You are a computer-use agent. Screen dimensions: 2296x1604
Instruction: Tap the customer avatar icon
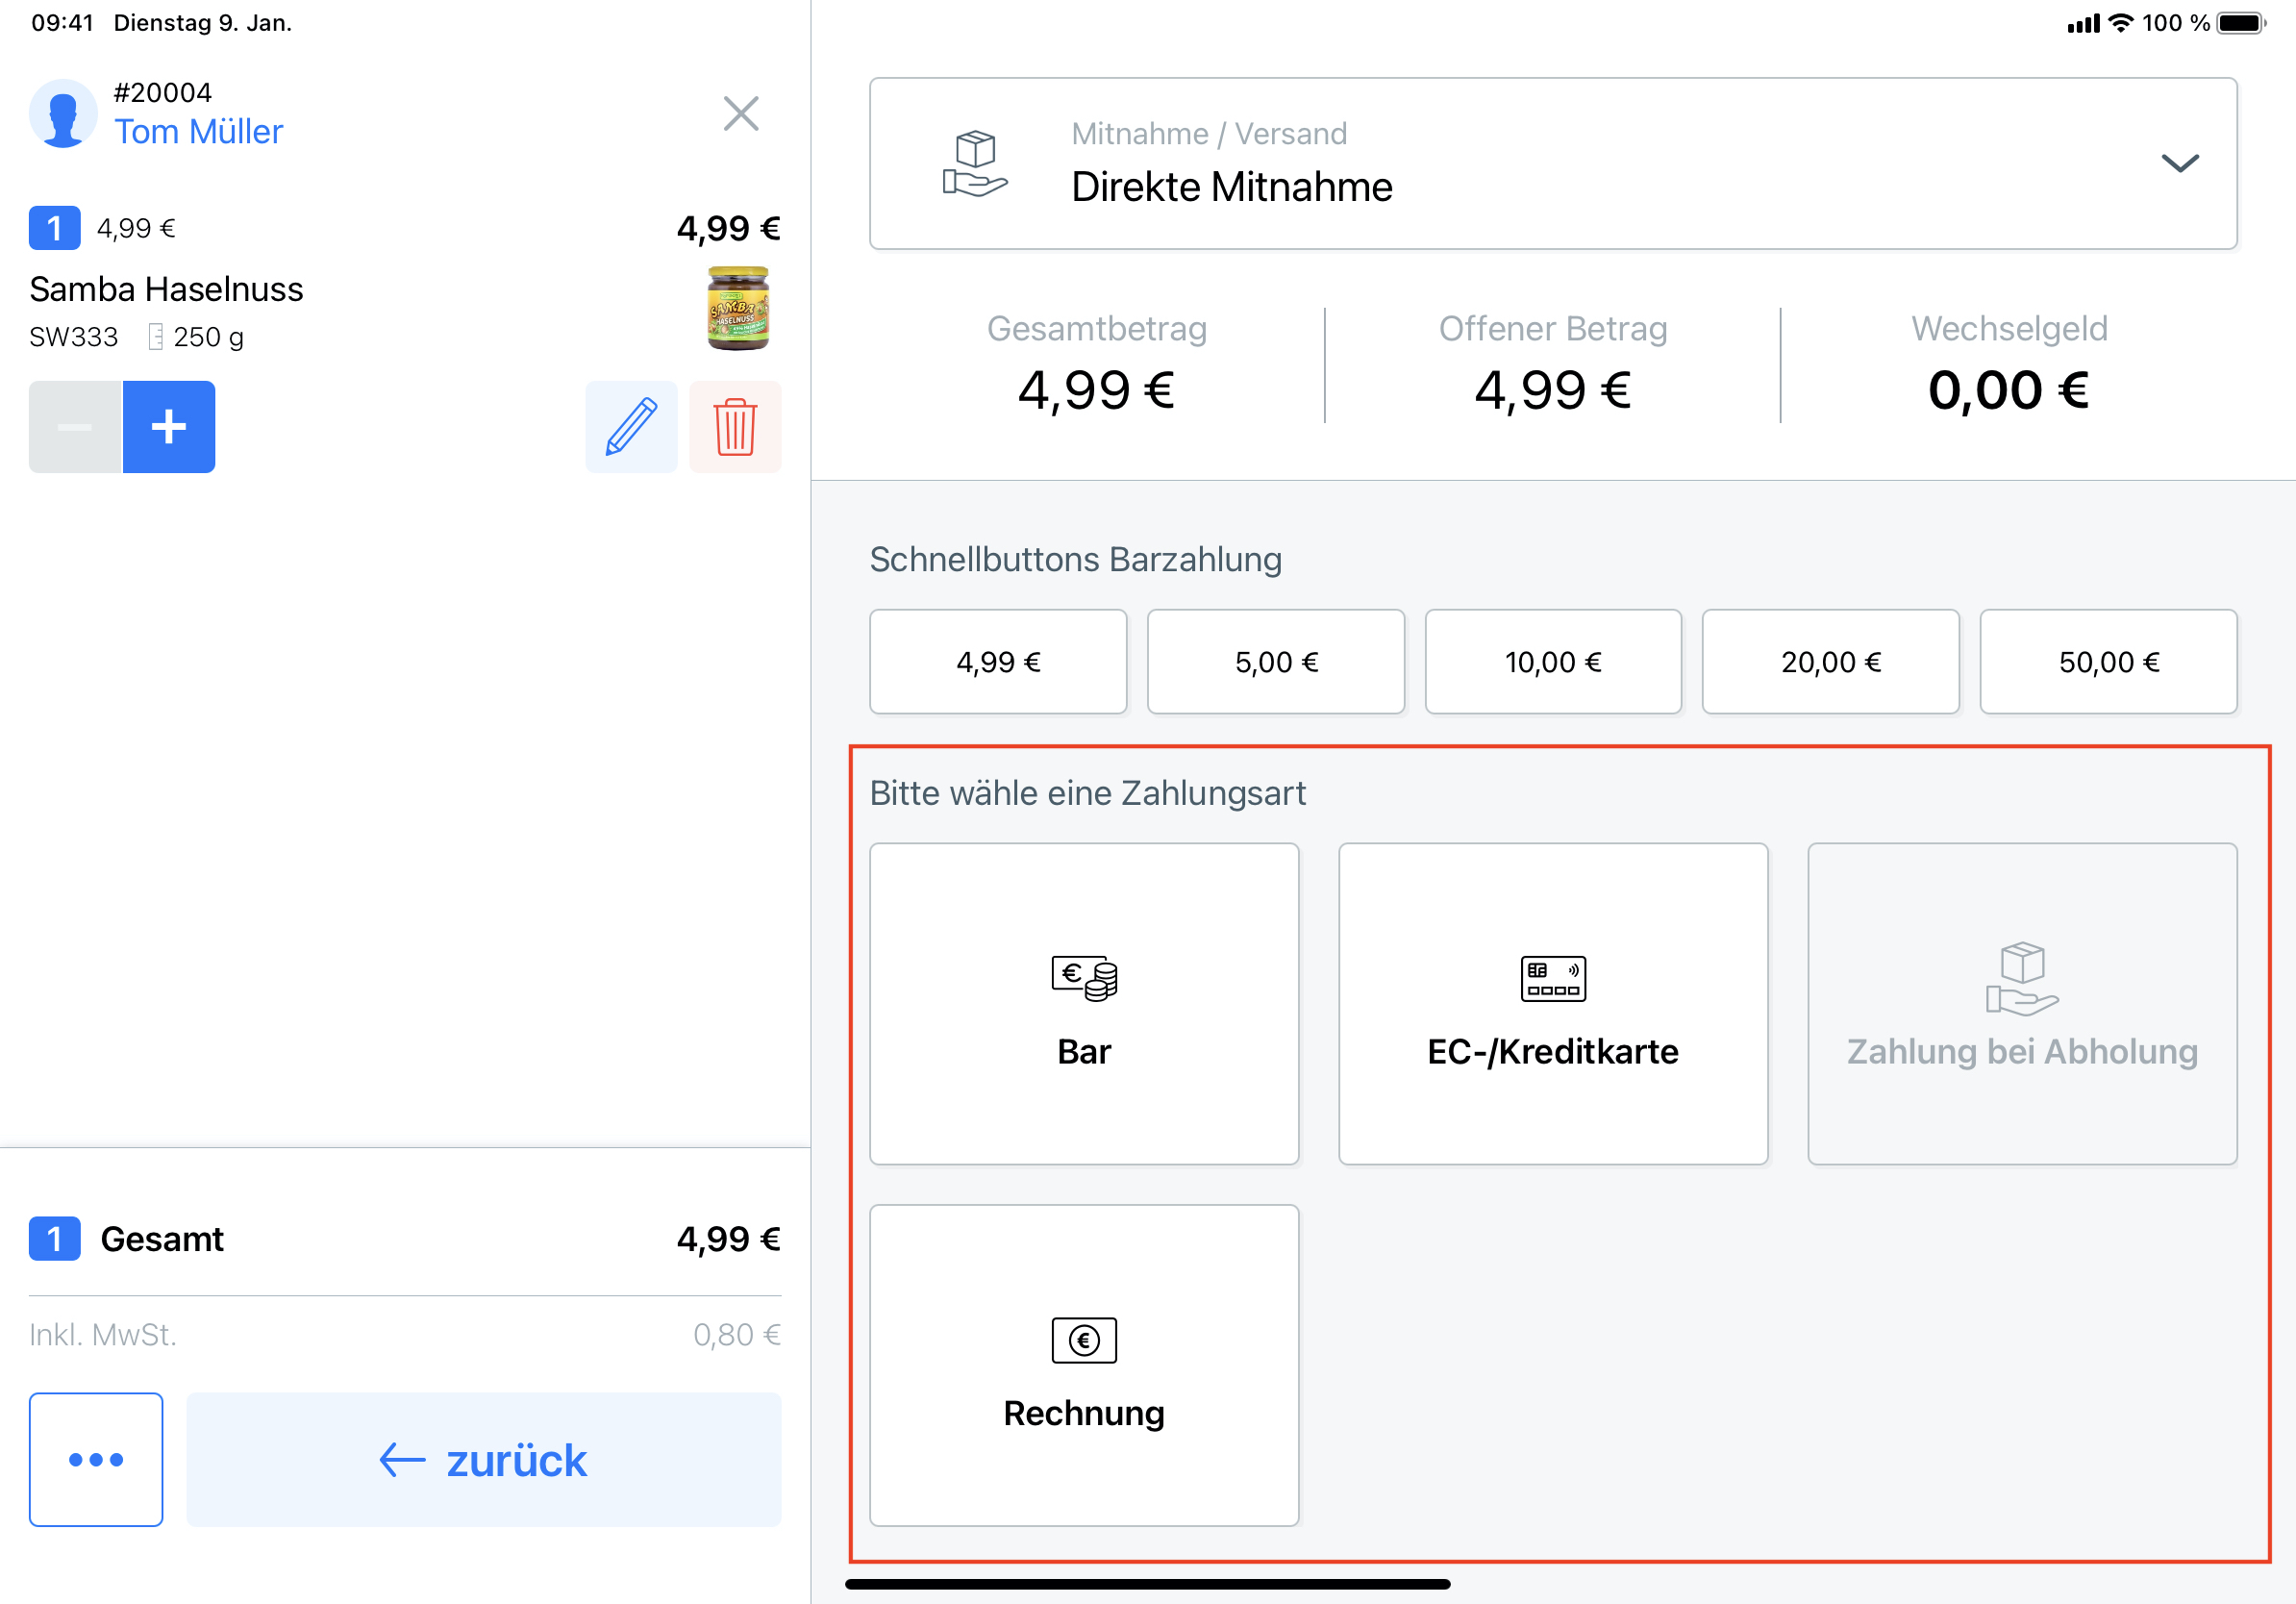tap(63, 113)
